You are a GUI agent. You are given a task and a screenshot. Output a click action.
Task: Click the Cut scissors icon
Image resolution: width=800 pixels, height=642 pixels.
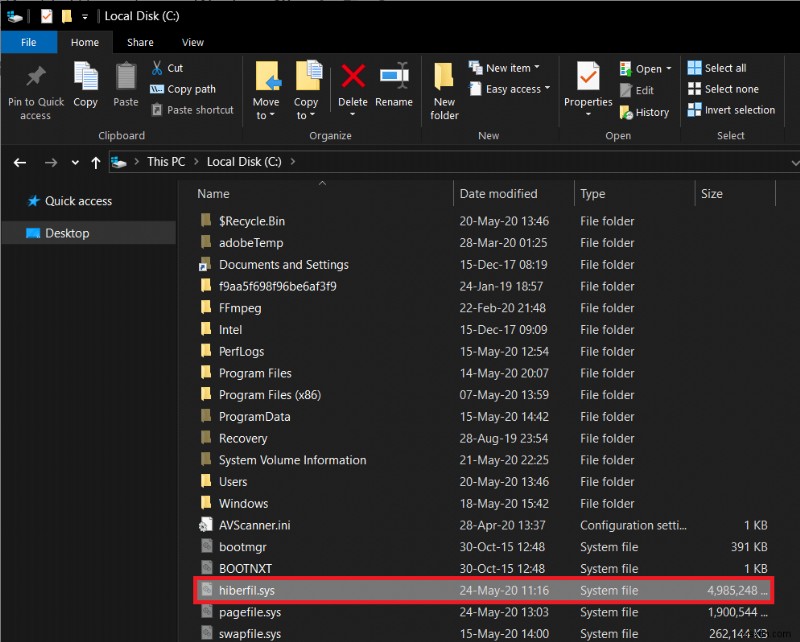[158, 68]
